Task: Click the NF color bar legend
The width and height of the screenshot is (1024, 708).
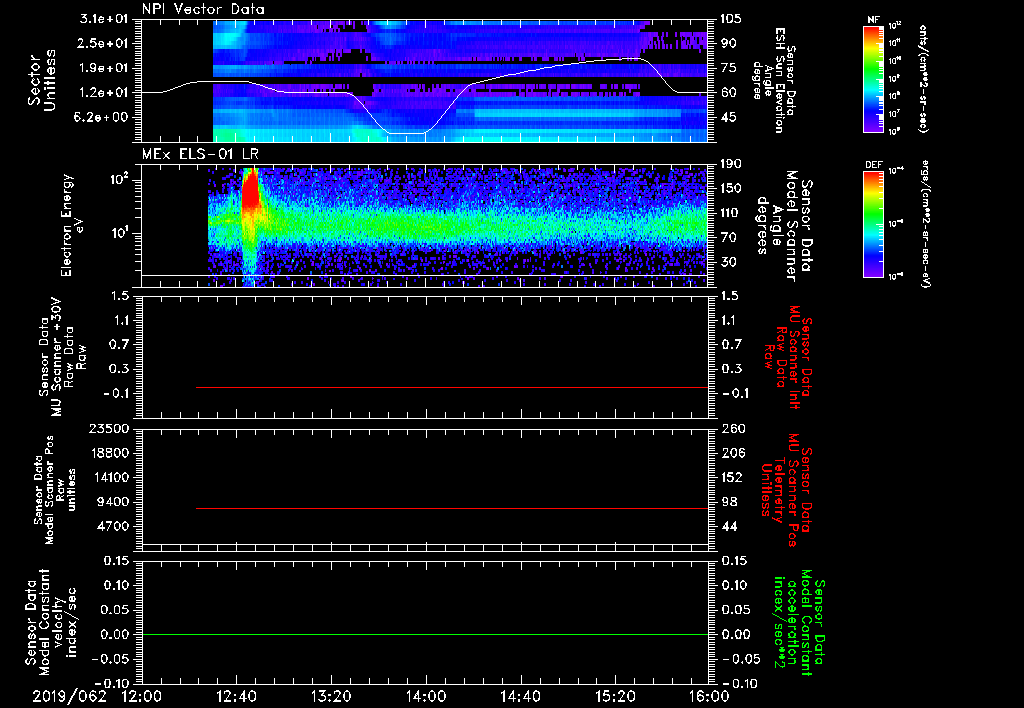Action: pos(873,78)
